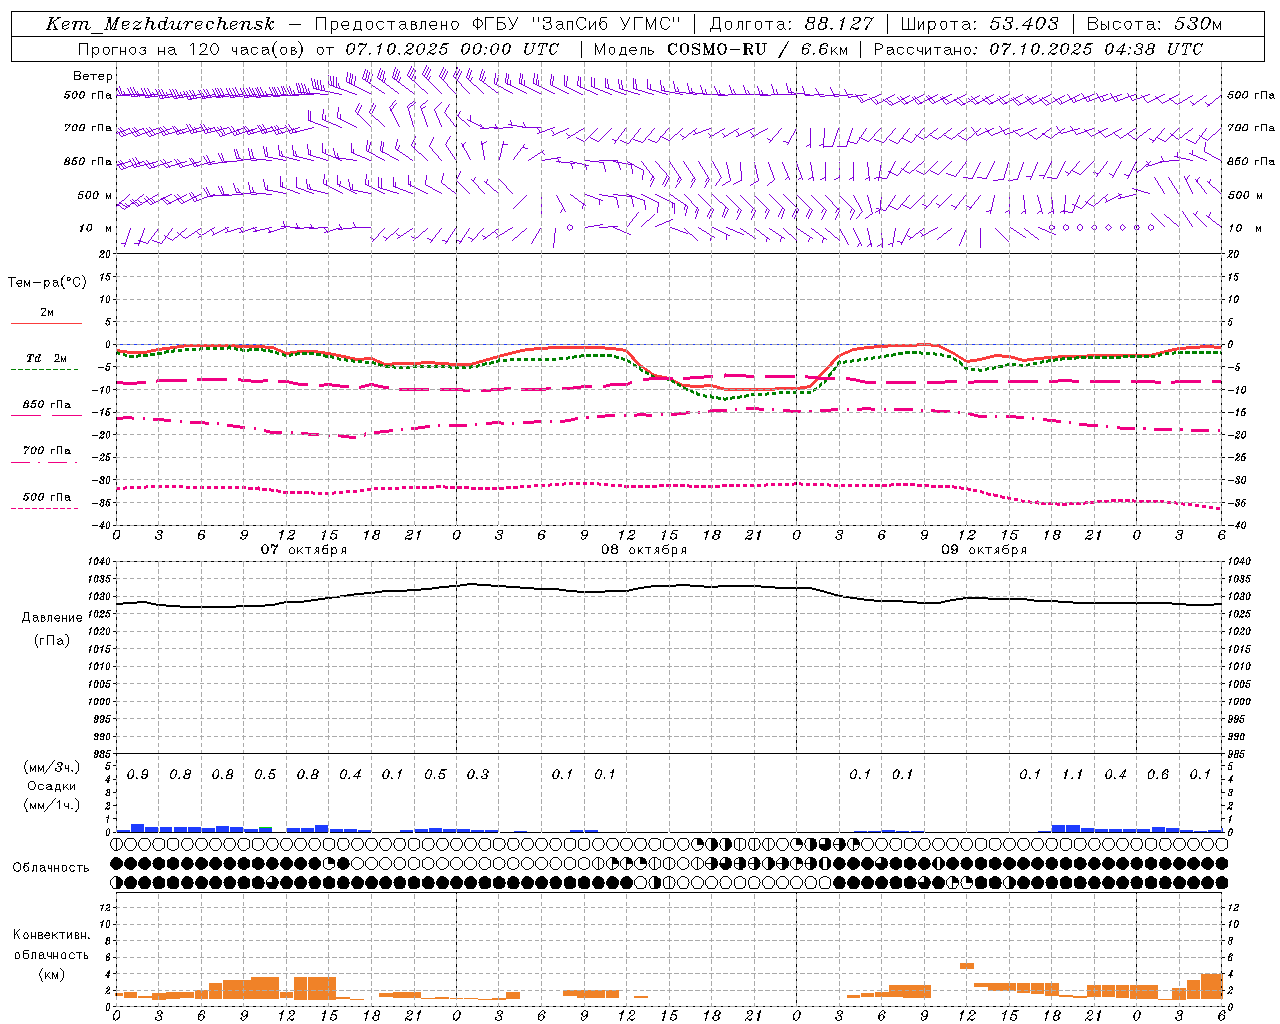Click the precipitation value 0.3

[x=478, y=775]
